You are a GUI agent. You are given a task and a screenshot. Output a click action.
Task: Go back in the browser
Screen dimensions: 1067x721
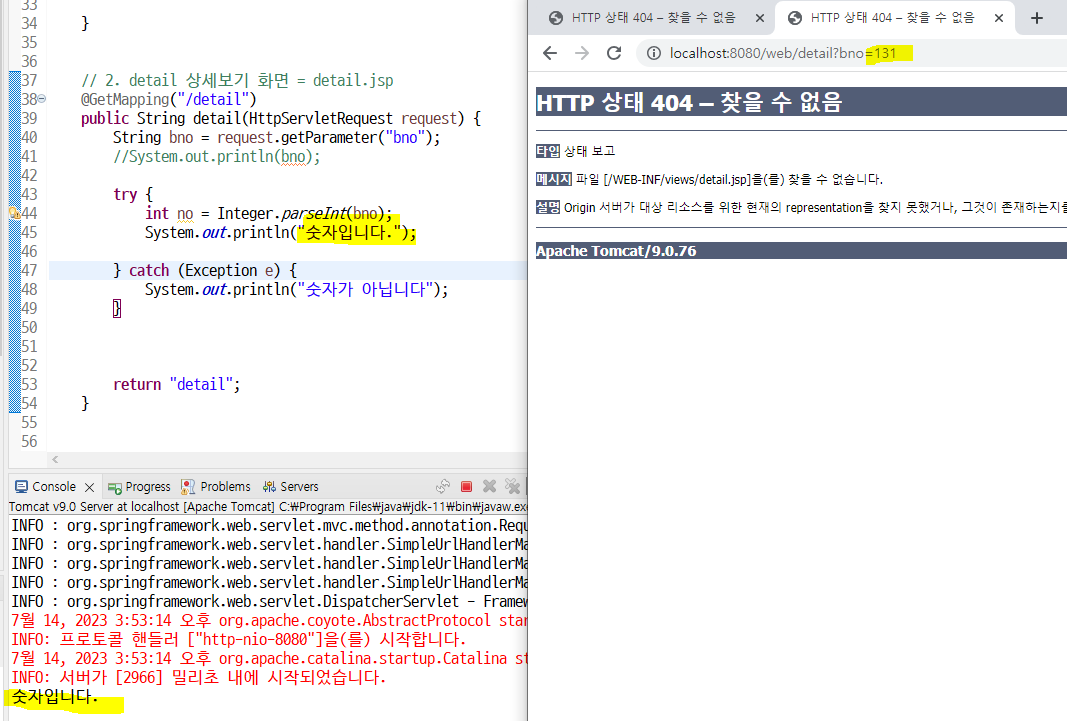pos(550,53)
